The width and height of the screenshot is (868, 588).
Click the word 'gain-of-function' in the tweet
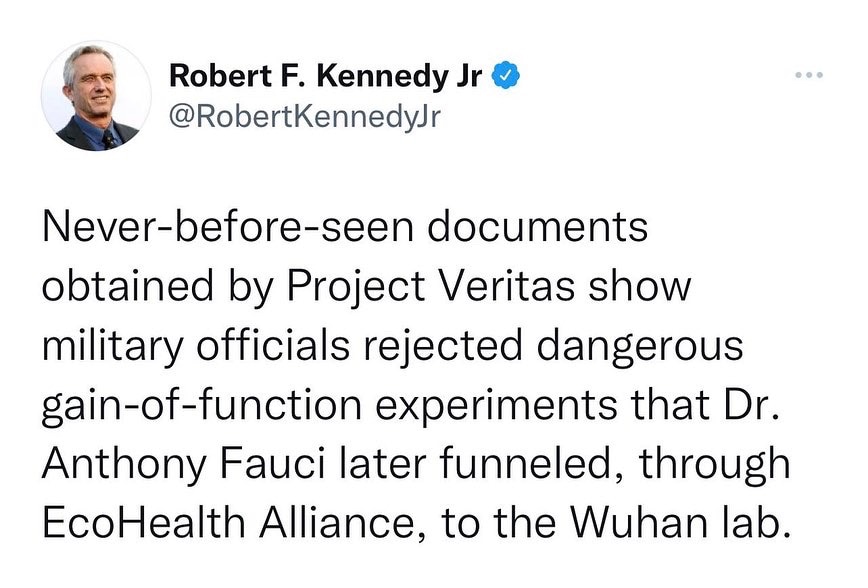coord(202,405)
